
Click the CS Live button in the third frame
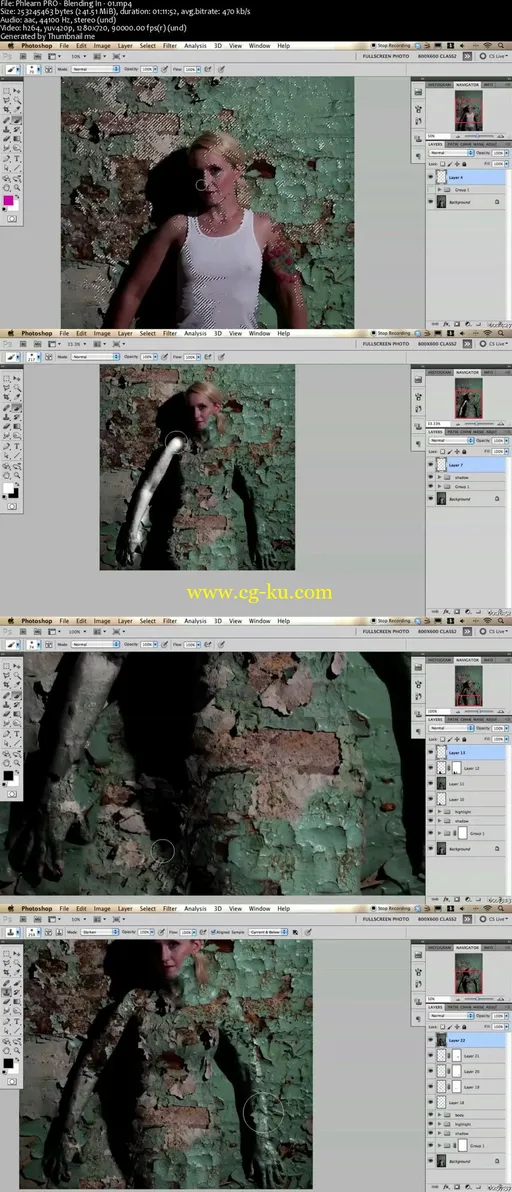click(494, 632)
